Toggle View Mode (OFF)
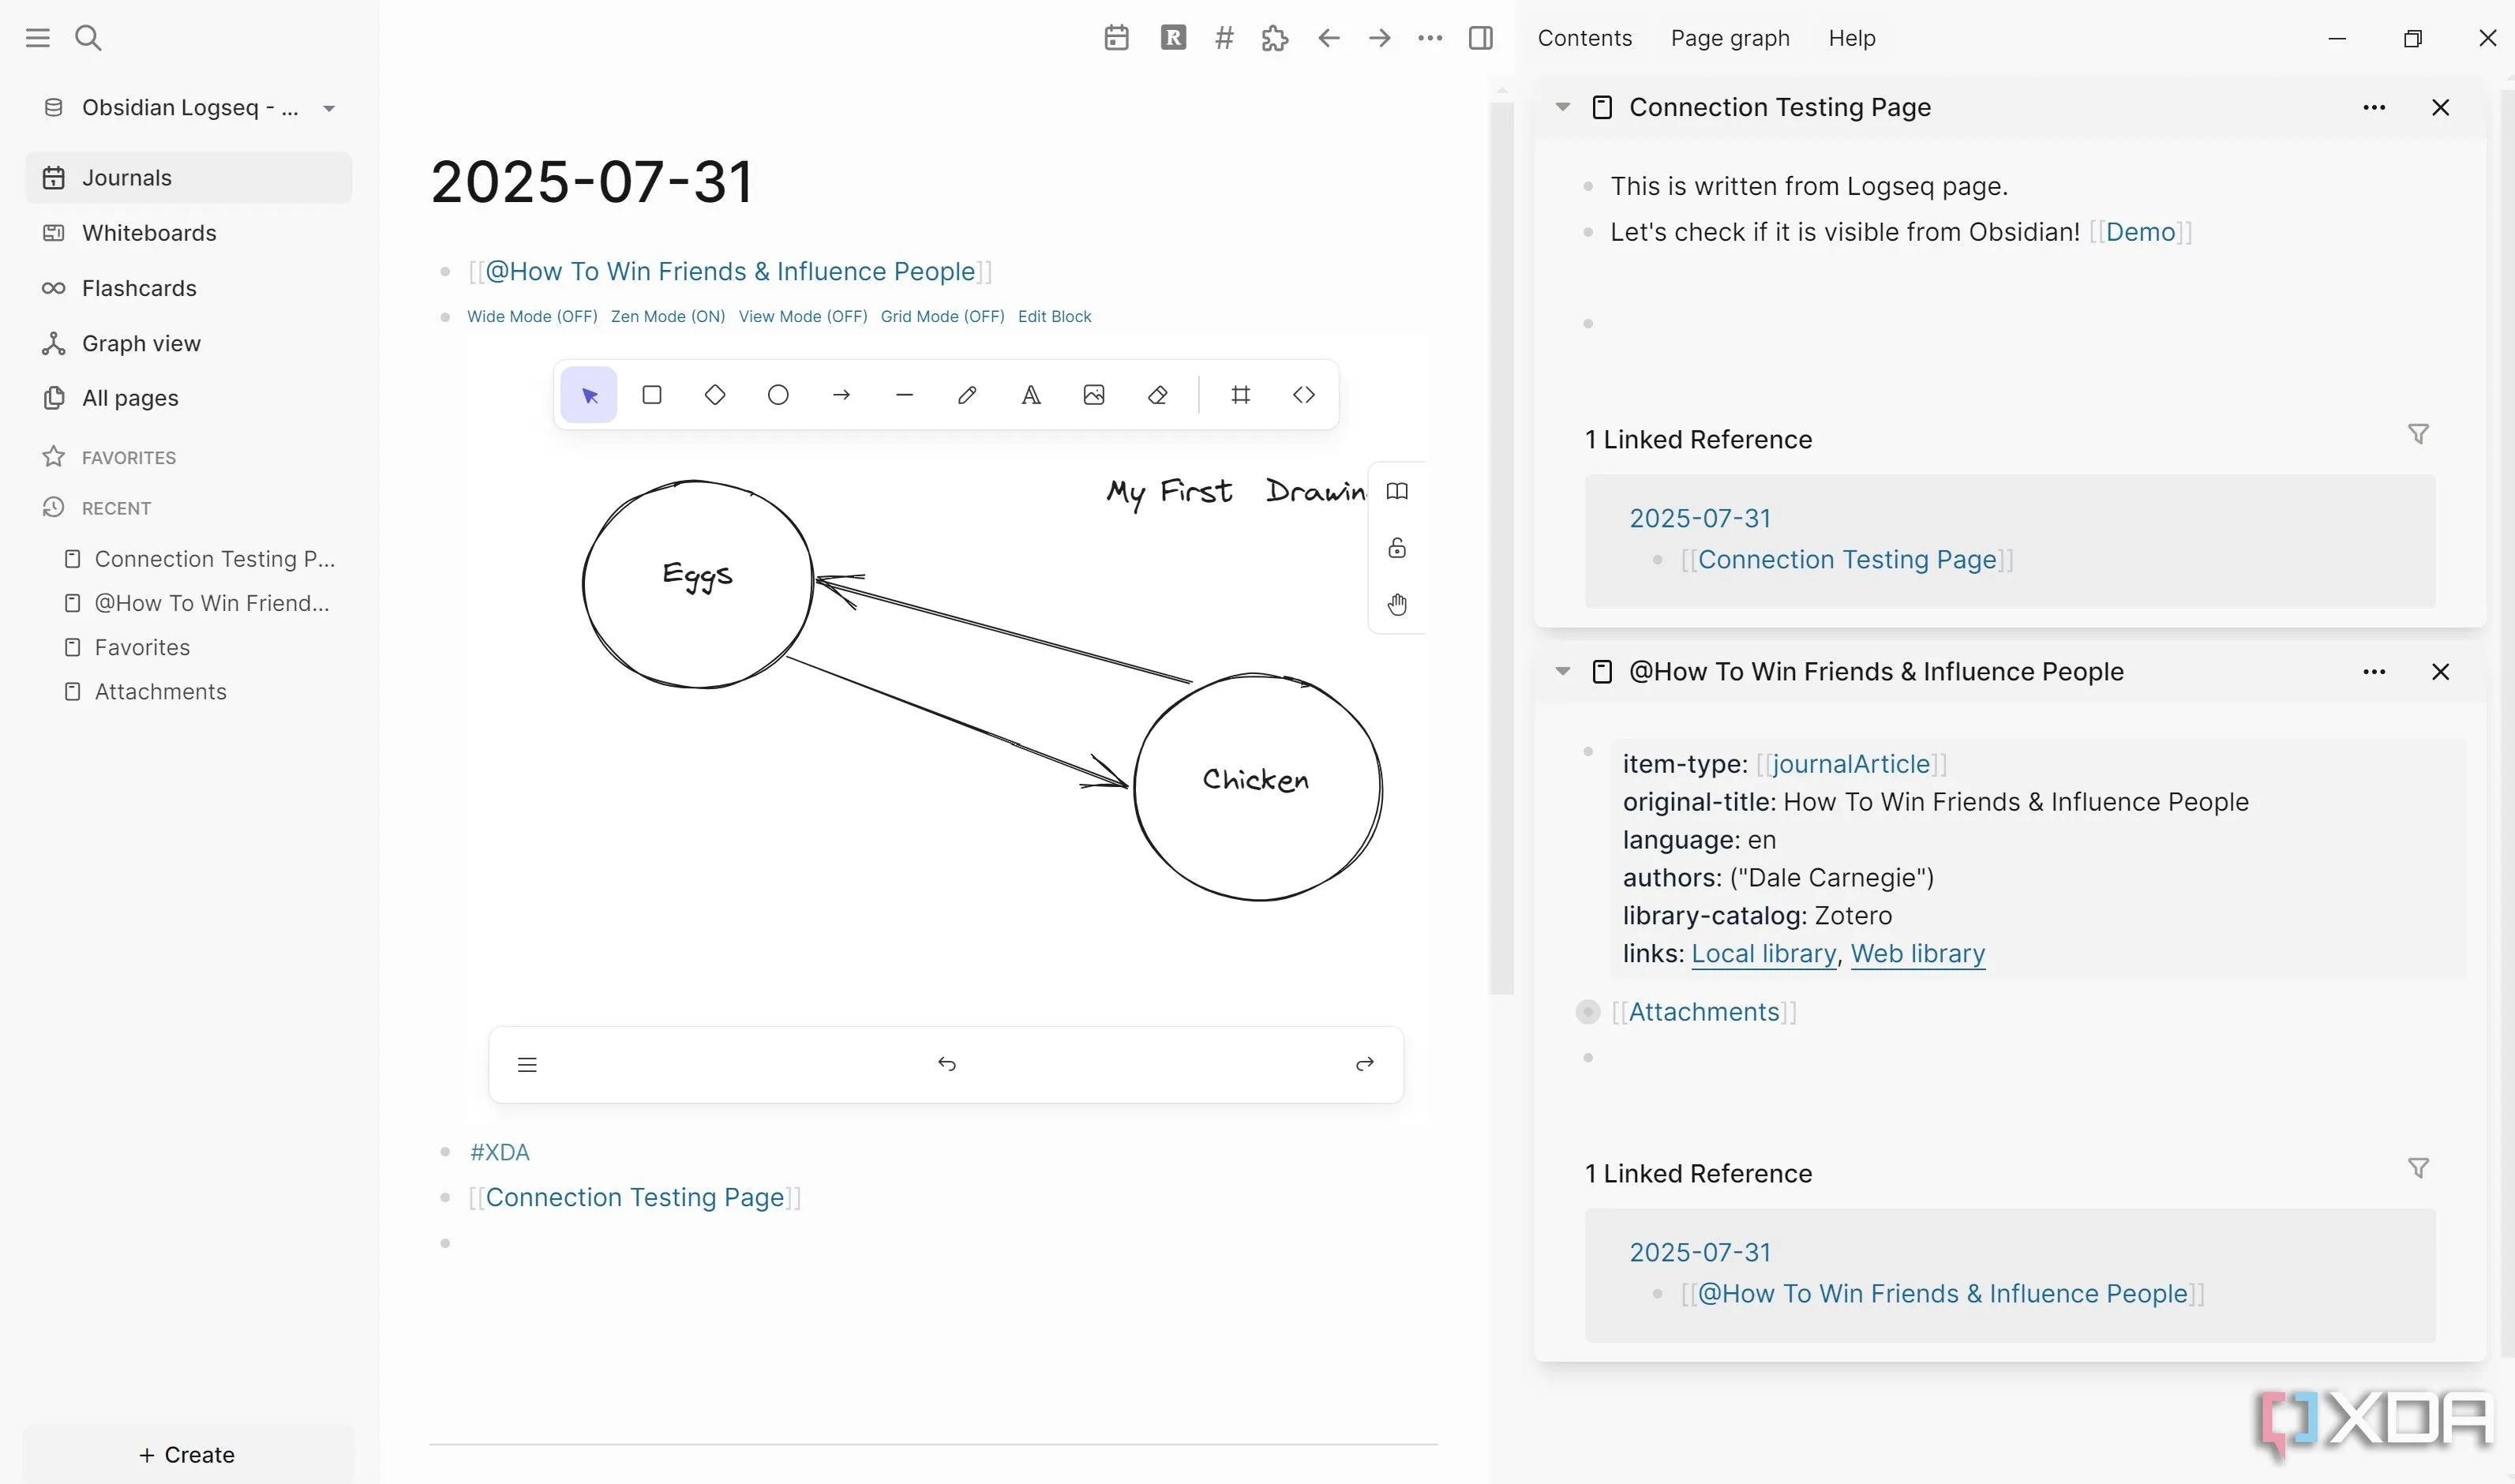Screen dimensions: 2515x1484 [x=803, y=317]
